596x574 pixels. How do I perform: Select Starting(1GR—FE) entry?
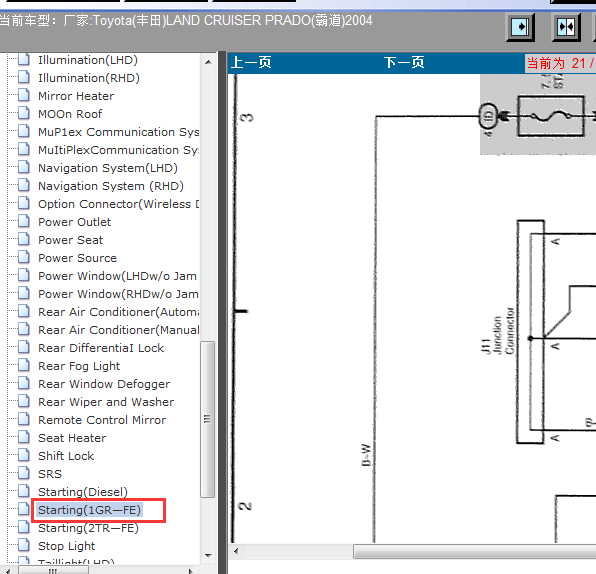pos(89,510)
